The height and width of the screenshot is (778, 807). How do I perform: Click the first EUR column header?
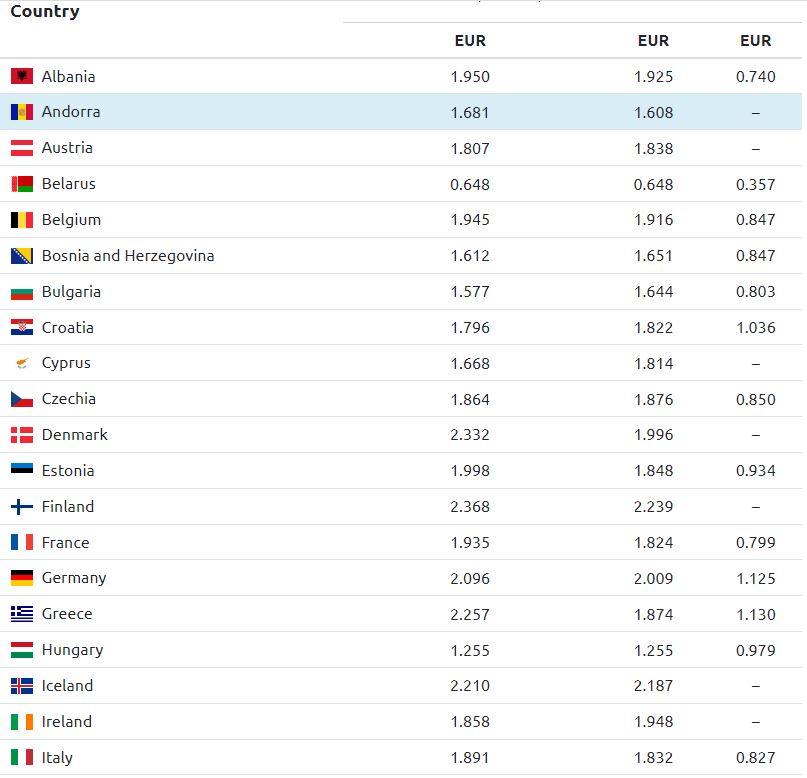click(x=470, y=41)
